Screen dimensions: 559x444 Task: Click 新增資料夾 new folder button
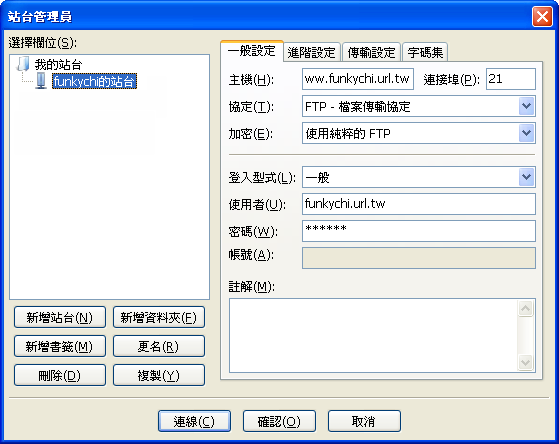click(159, 317)
